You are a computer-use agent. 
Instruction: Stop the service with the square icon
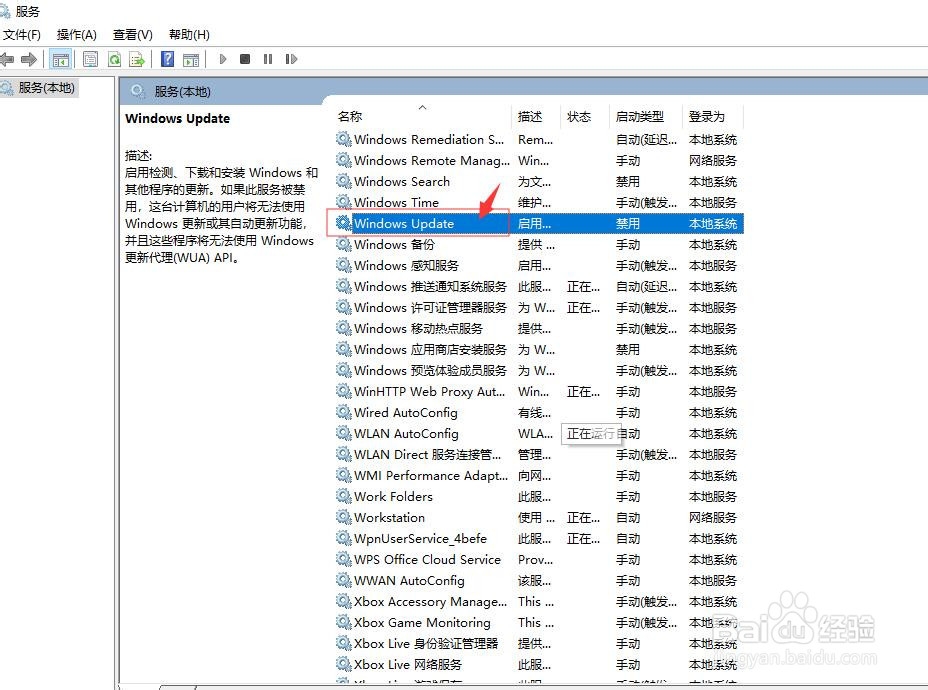(247, 58)
